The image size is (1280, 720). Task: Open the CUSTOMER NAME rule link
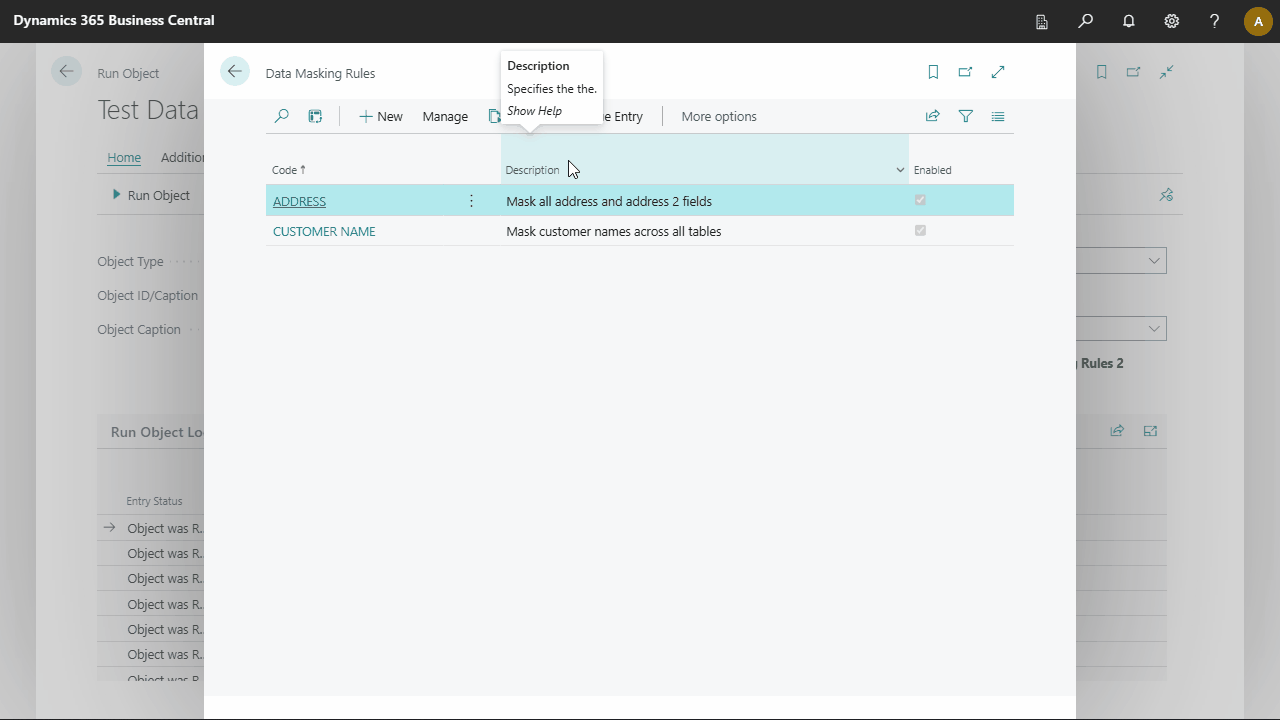[324, 231]
